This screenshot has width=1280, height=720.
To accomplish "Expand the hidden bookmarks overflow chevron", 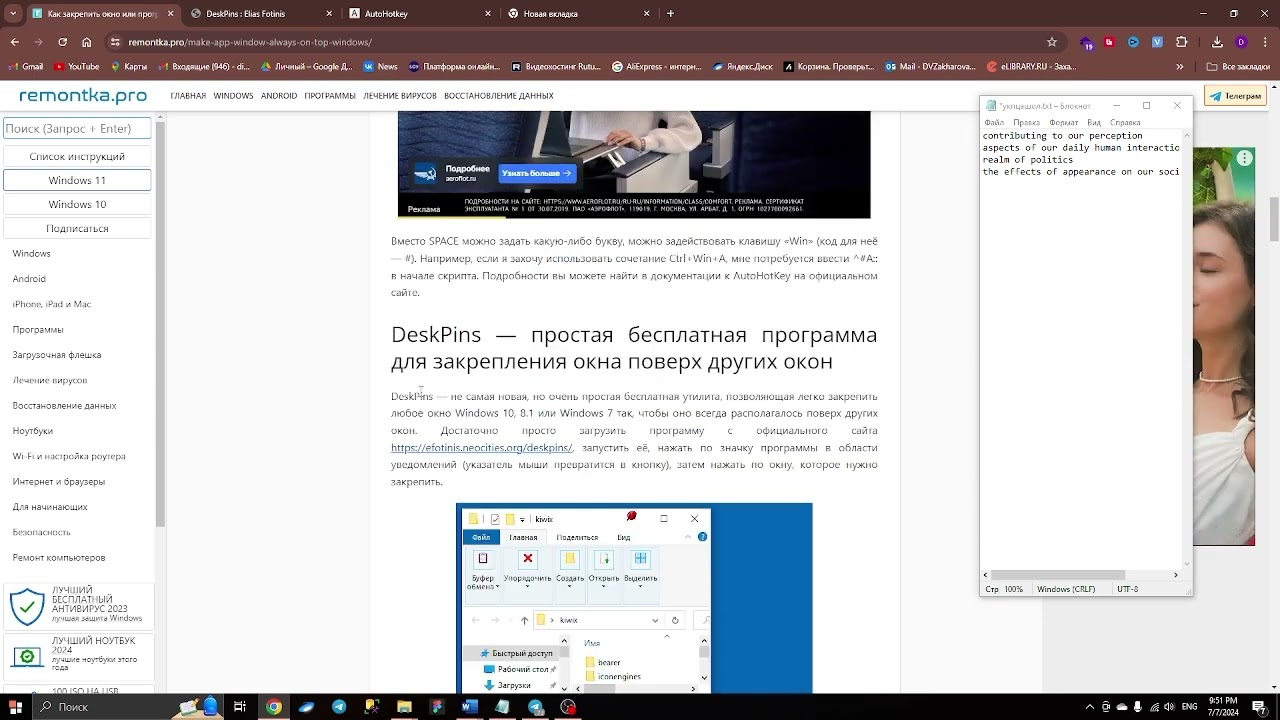I will coord(1180,67).
